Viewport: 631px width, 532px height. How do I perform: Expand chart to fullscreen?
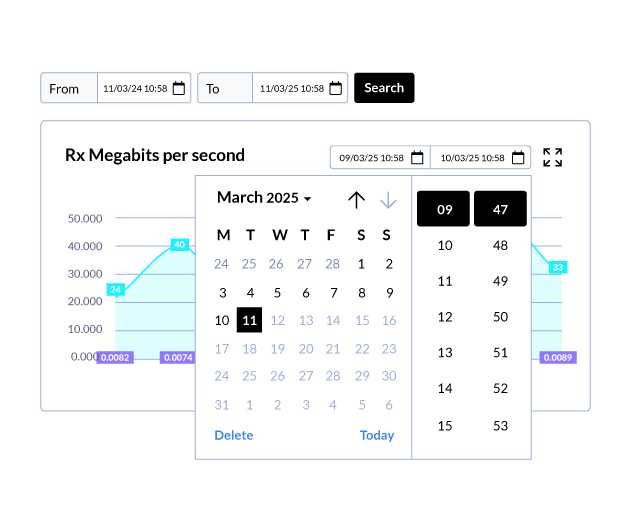pyautogui.click(x=553, y=157)
